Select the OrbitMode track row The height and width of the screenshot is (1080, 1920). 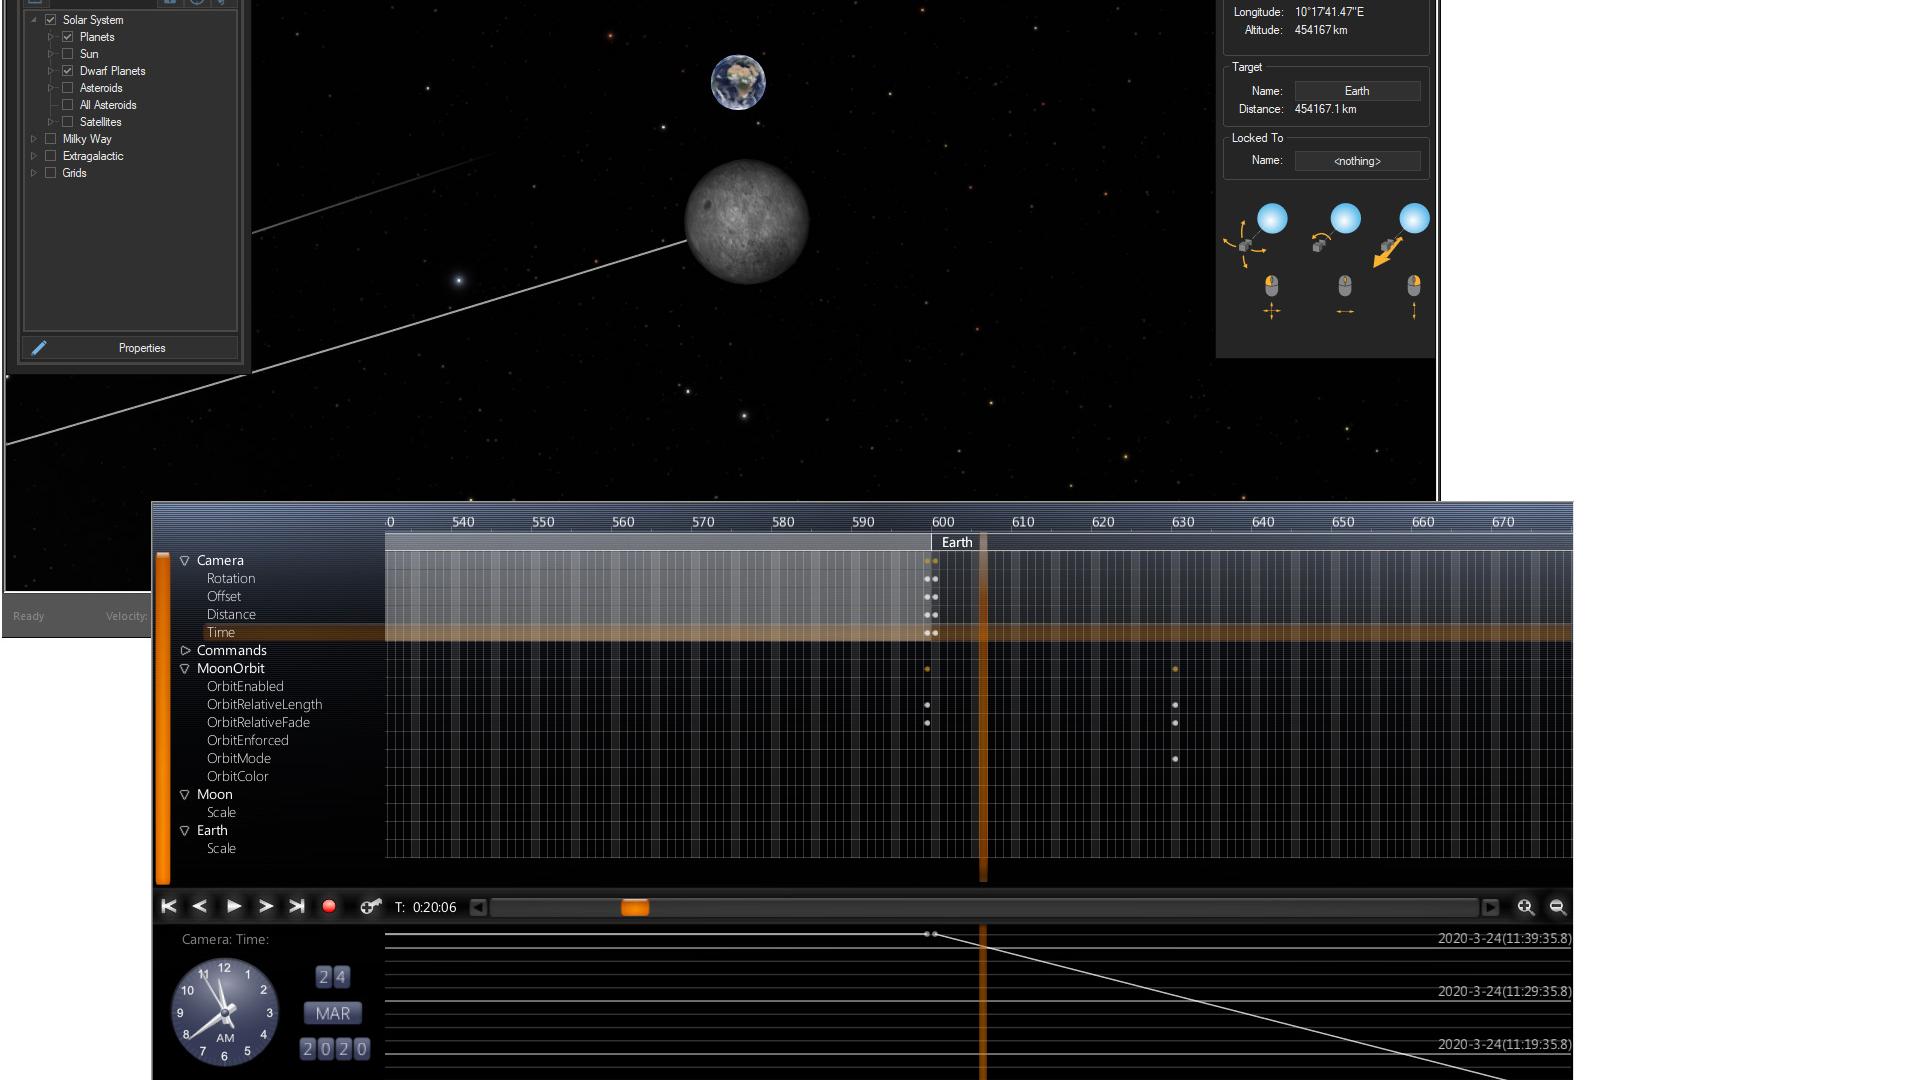tap(239, 759)
